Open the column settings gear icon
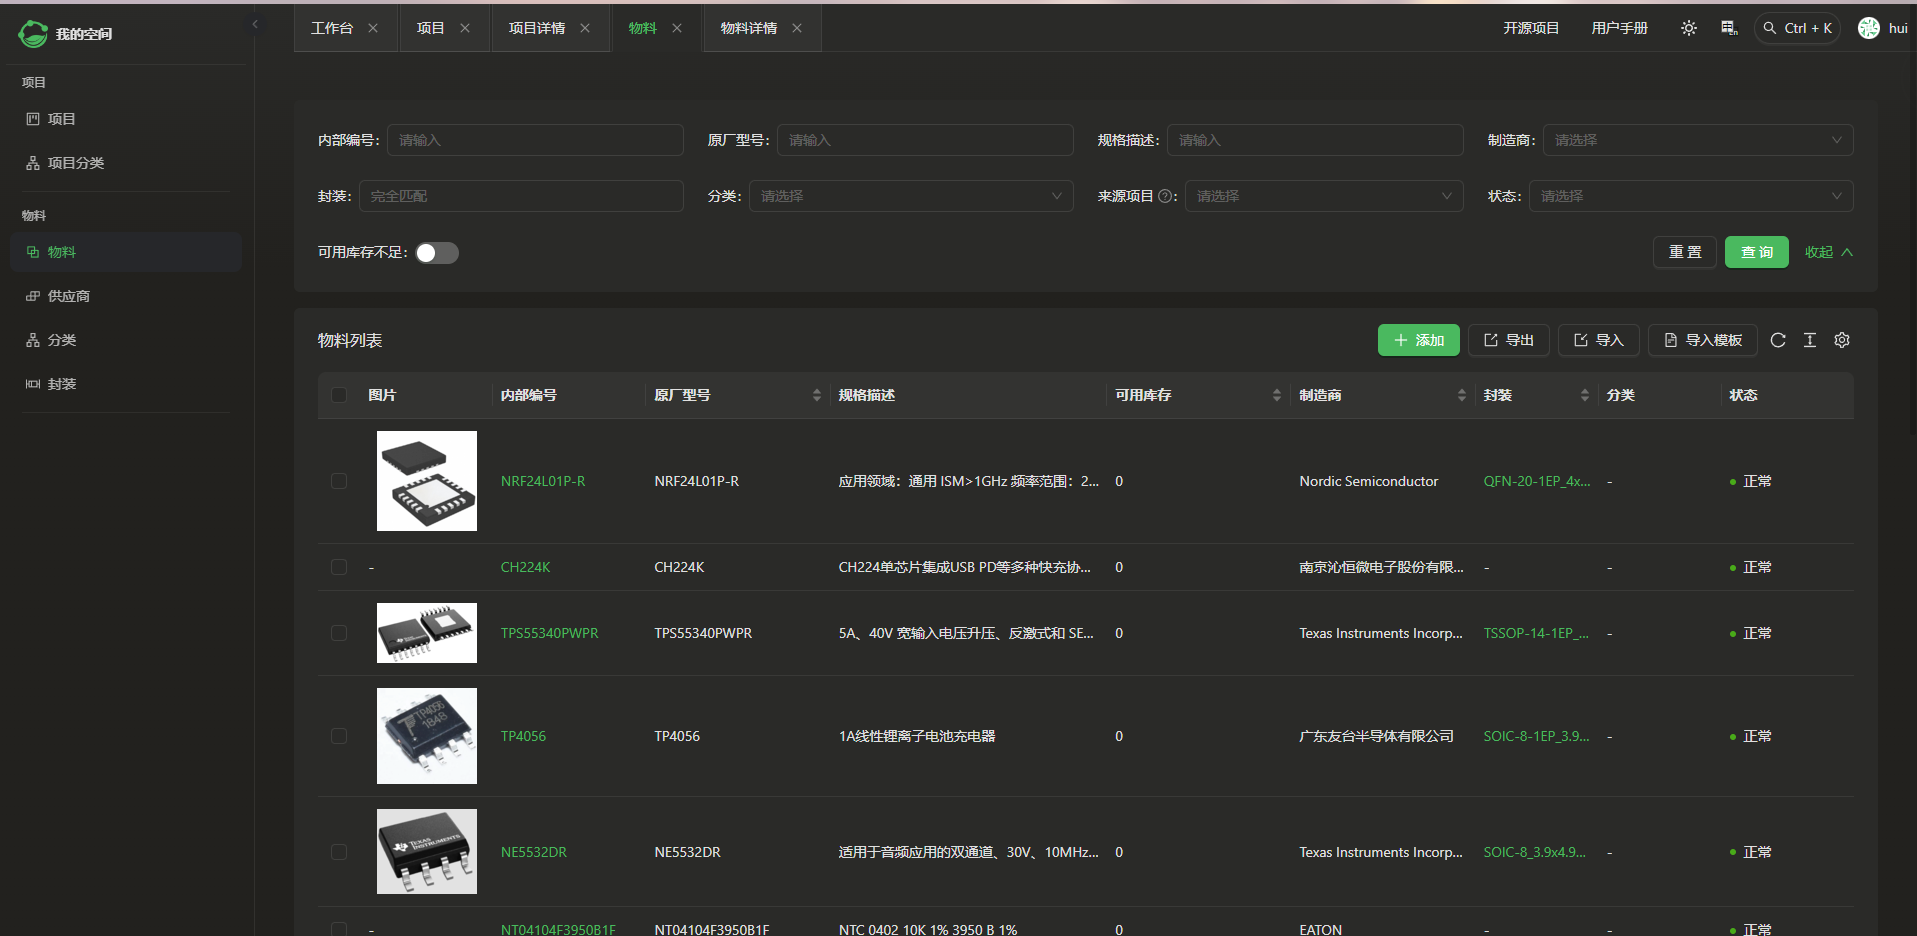Image resolution: width=1917 pixels, height=936 pixels. (x=1841, y=340)
